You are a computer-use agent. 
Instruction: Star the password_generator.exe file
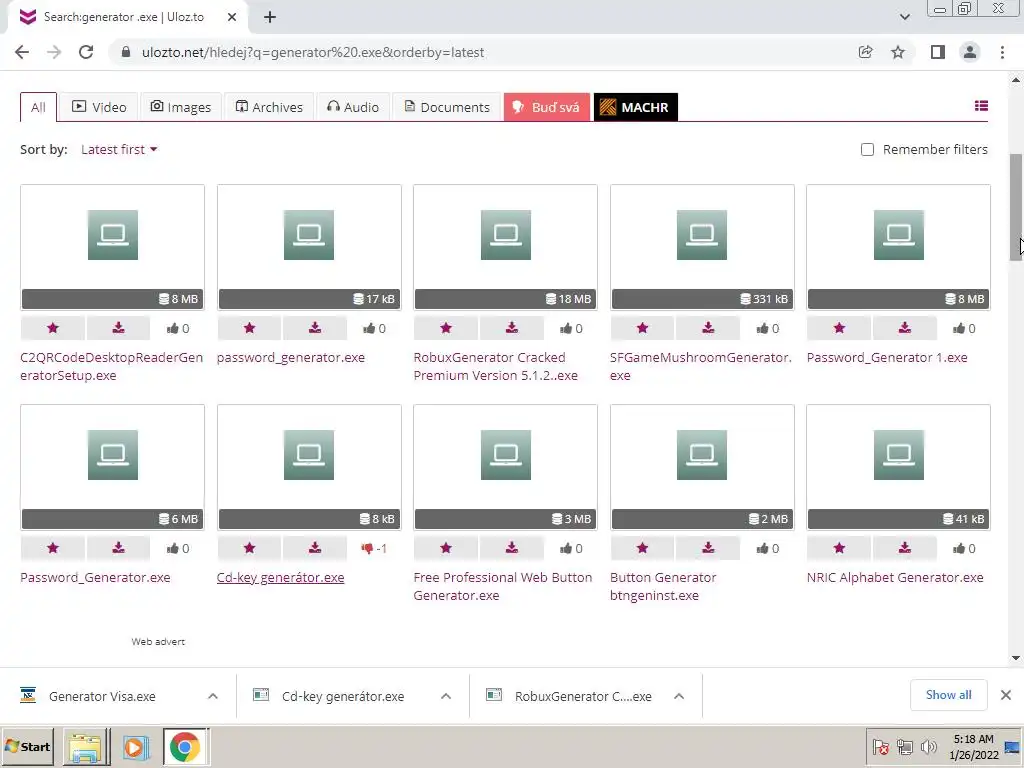click(249, 328)
